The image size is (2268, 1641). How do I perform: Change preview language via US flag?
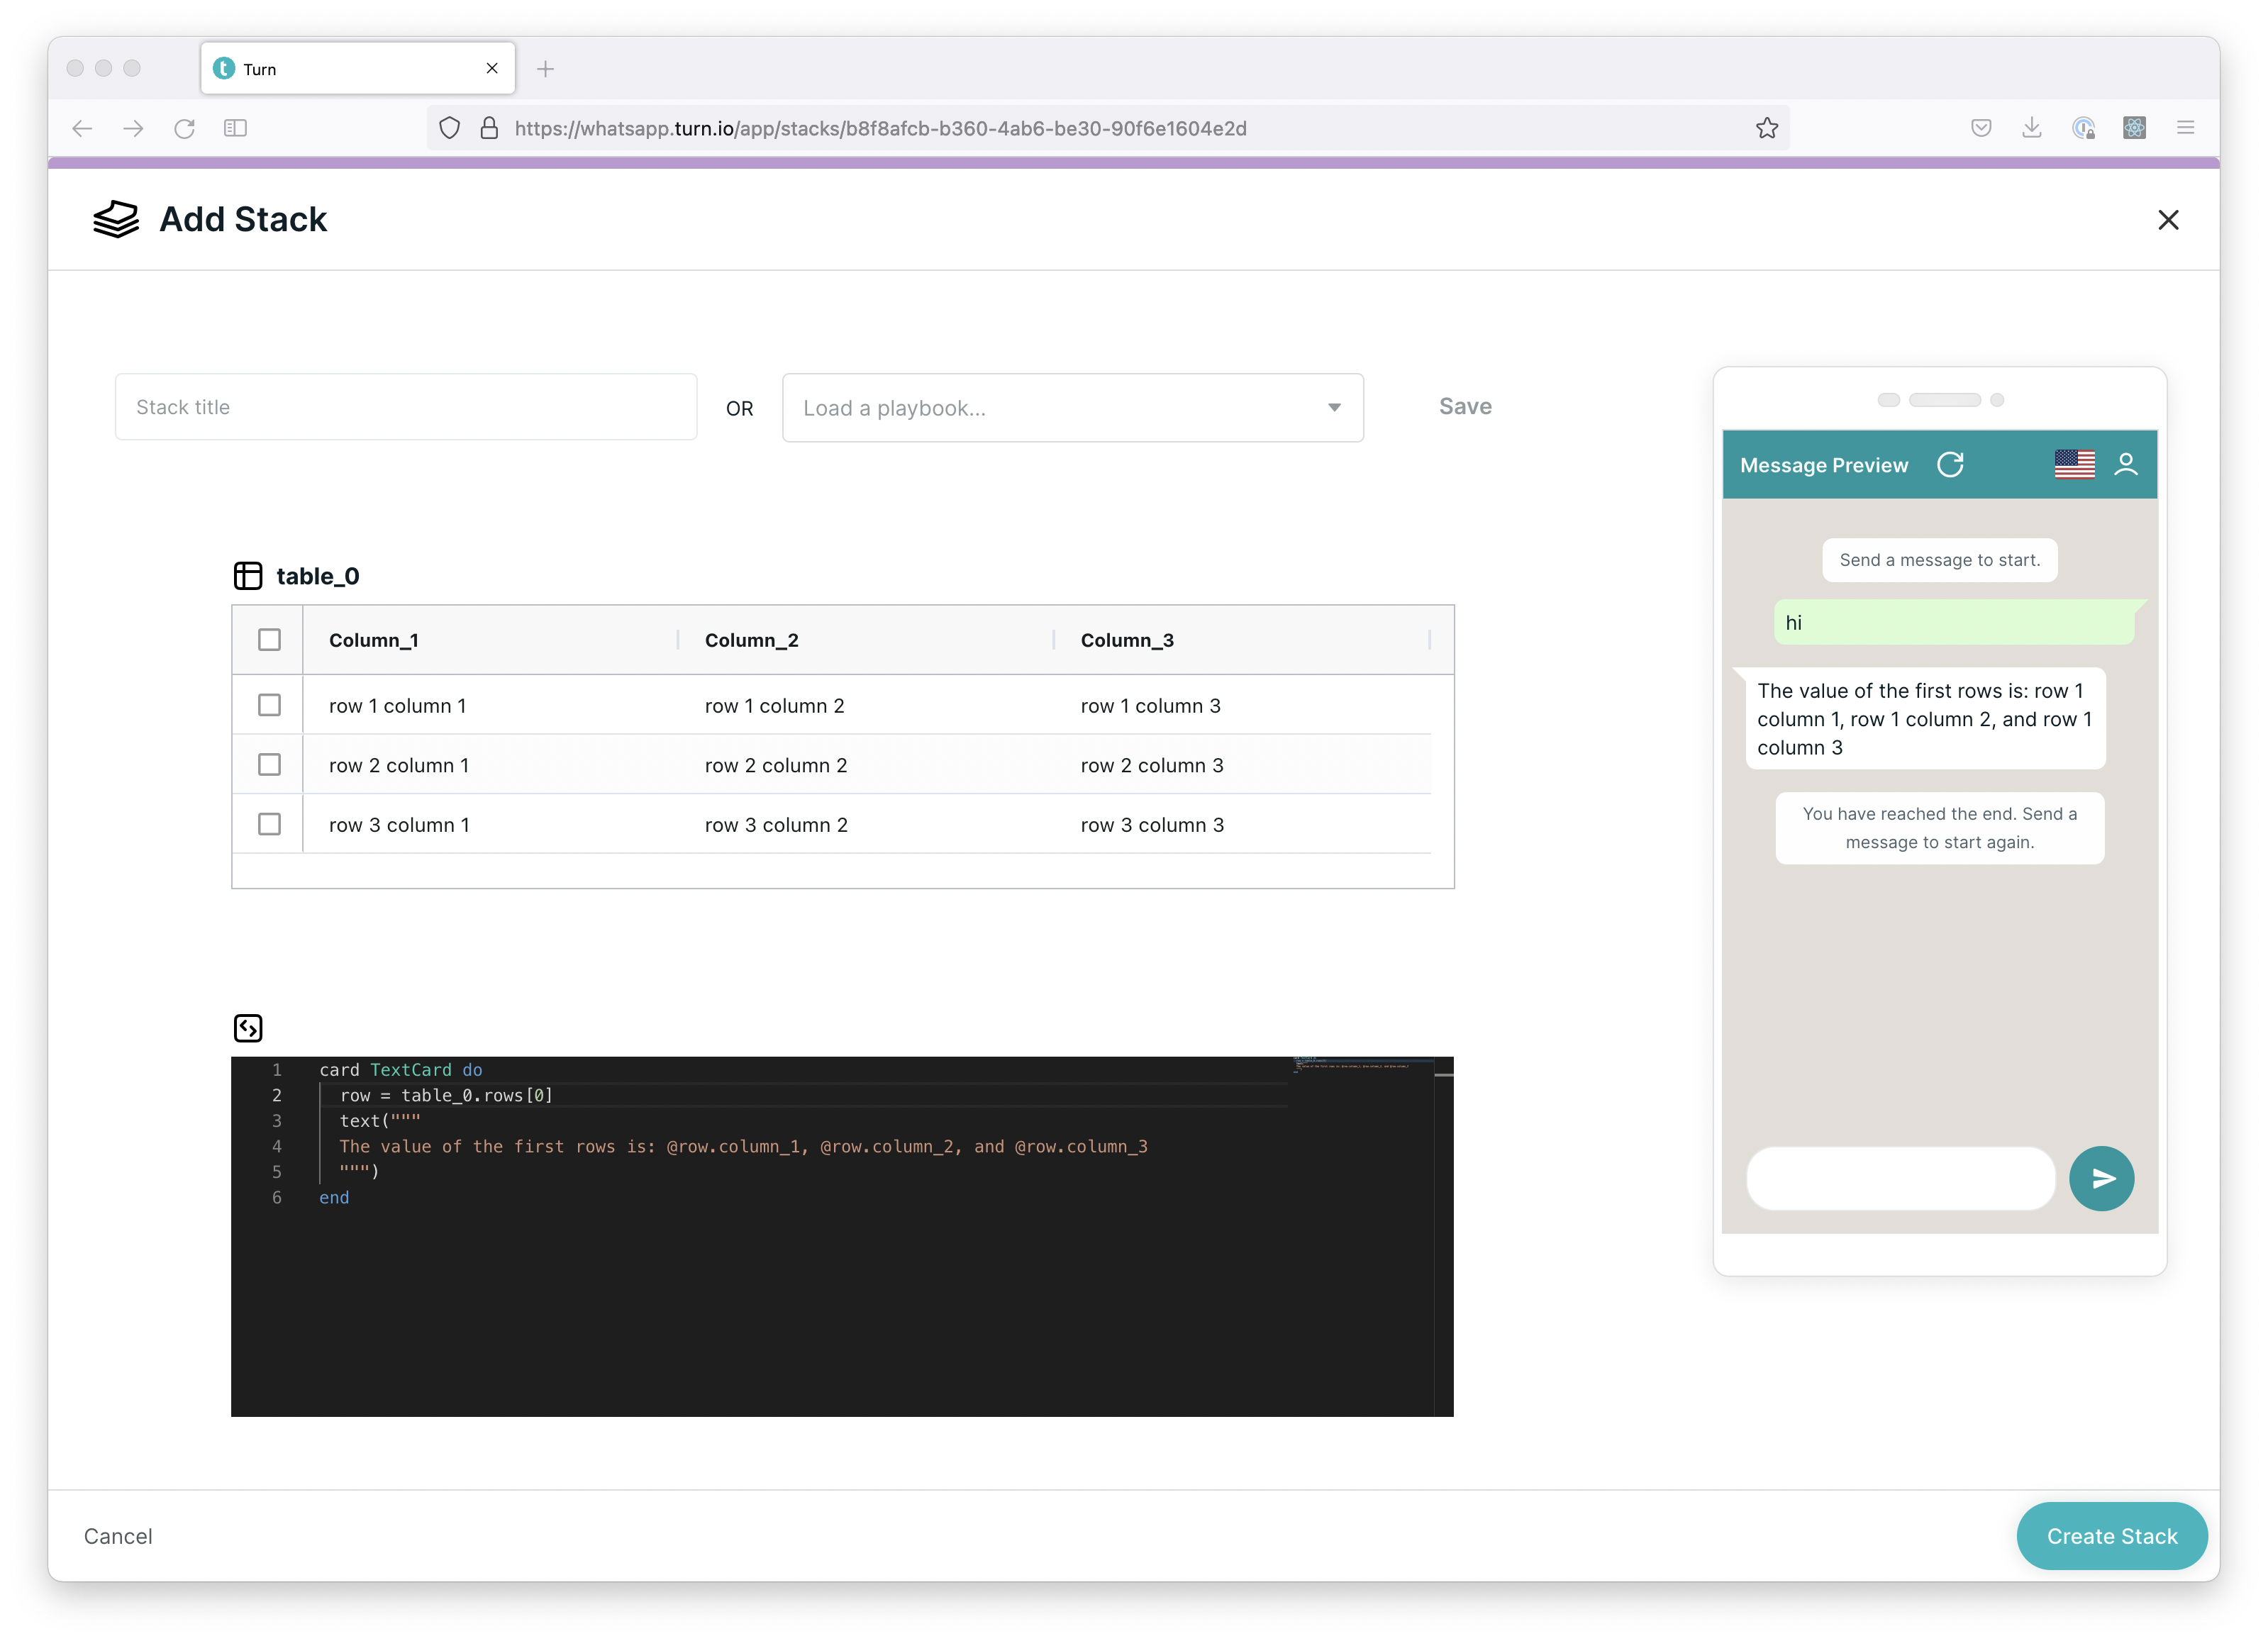(x=2075, y=465)
